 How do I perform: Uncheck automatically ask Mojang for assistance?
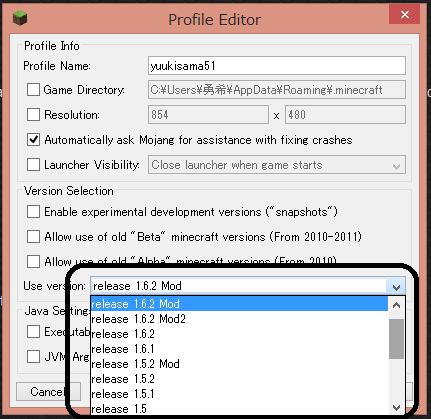point(33,139)
